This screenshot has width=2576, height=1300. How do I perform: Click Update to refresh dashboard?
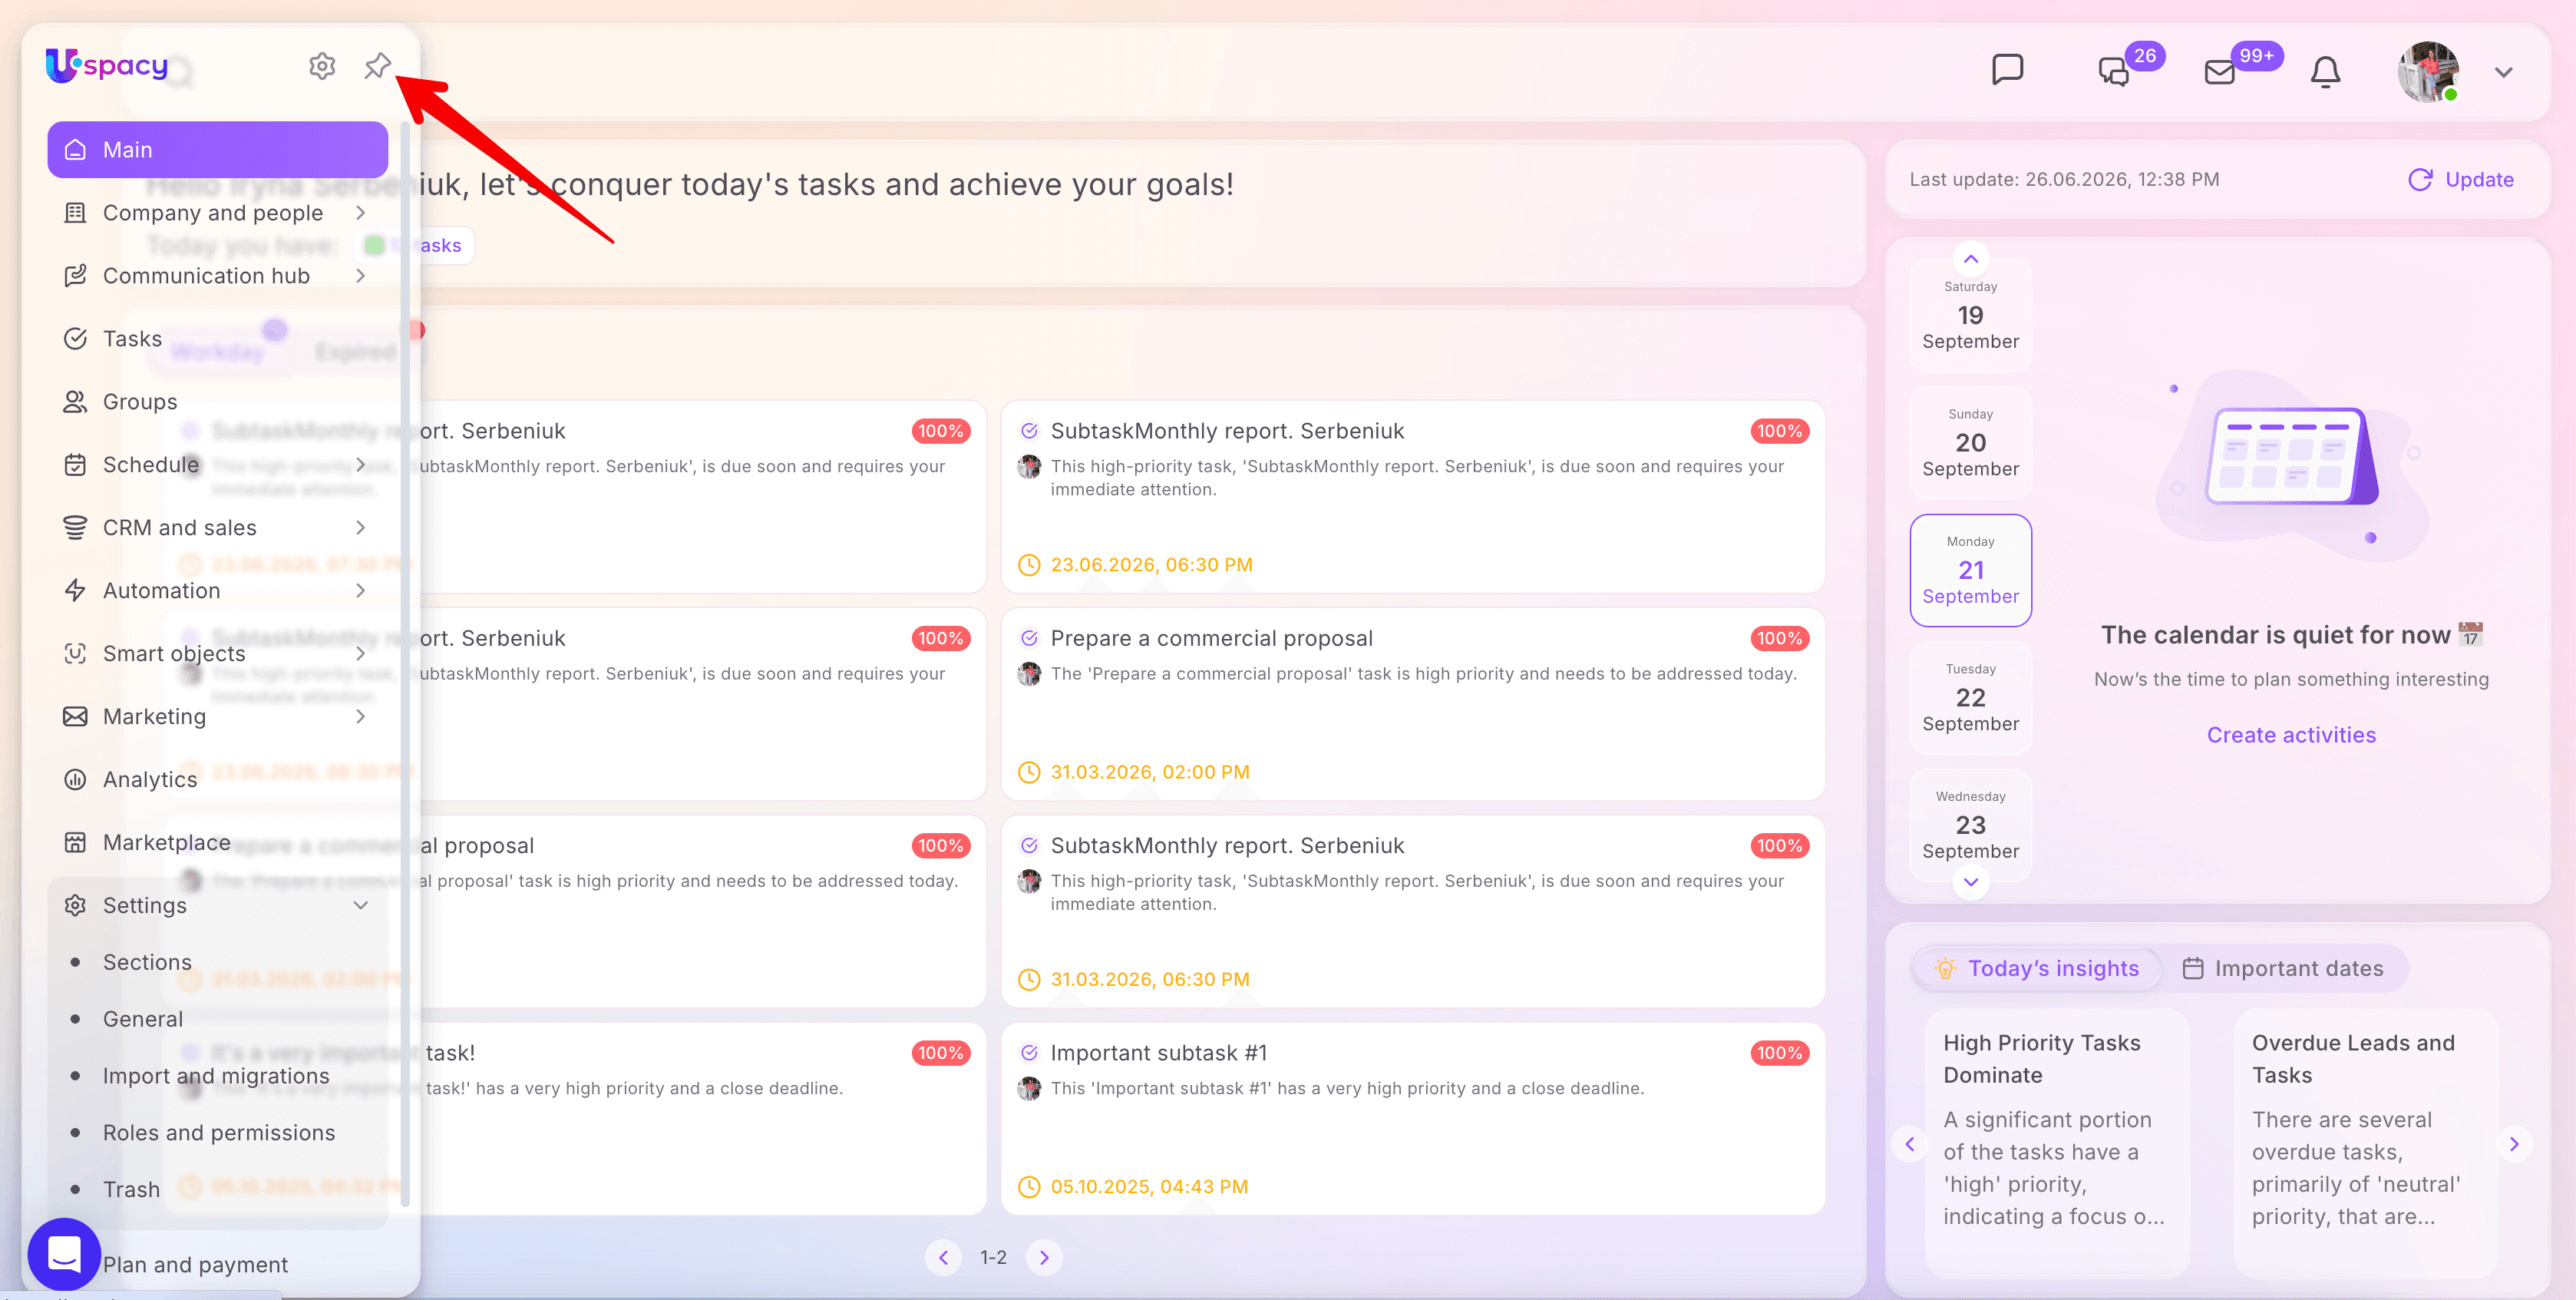[2461, 180]
